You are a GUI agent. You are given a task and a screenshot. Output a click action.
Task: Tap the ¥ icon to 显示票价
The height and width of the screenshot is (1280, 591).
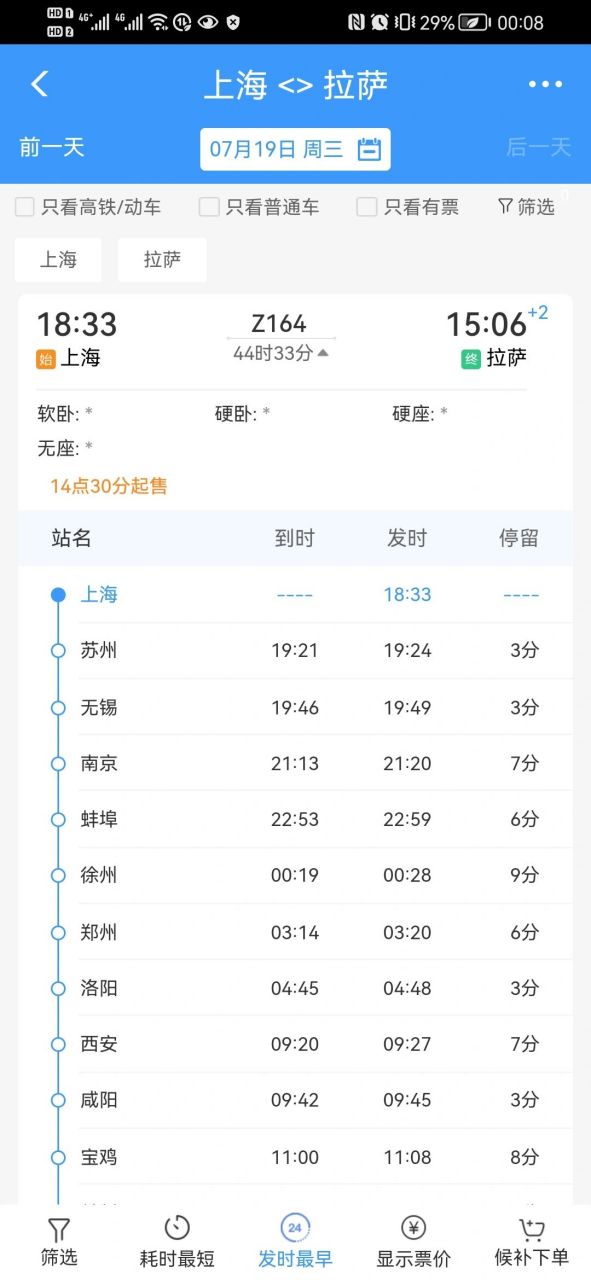[413, 1226]
